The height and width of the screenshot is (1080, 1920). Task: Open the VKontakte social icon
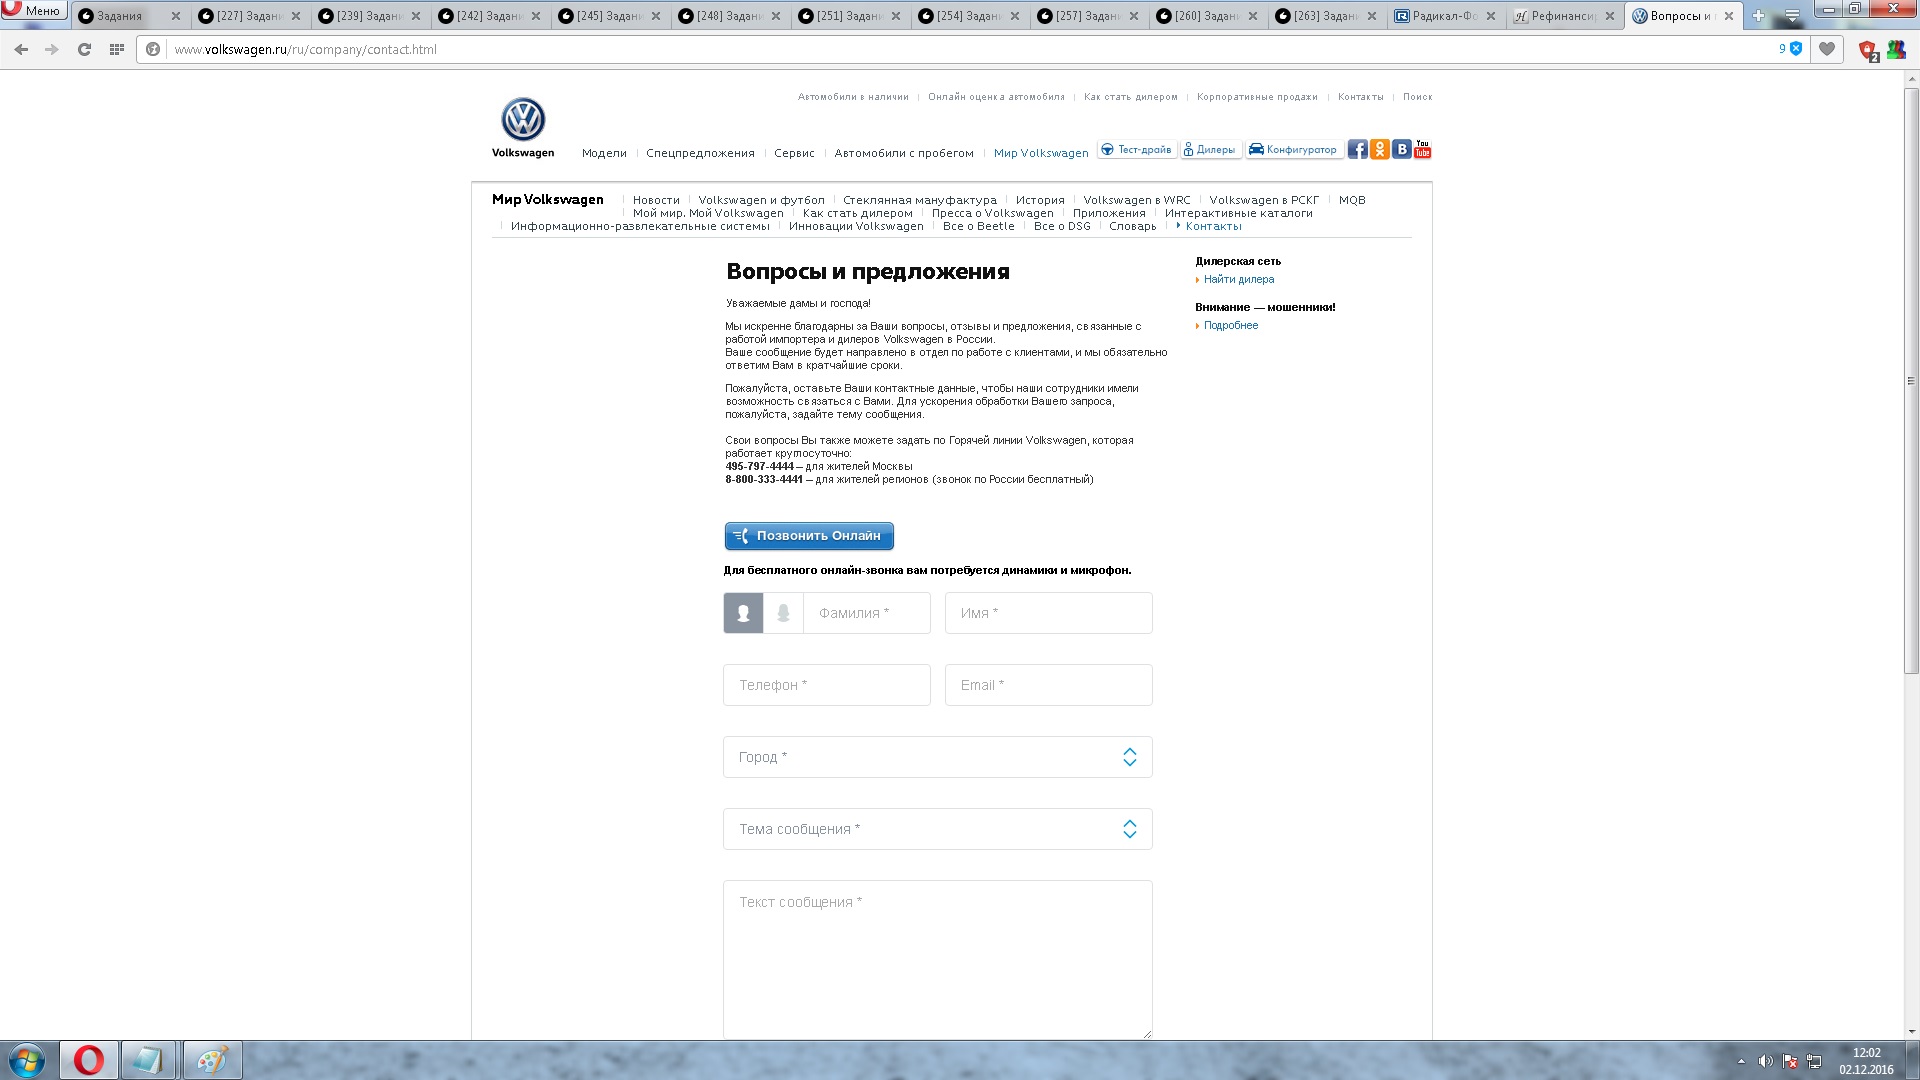point(1401,150)
